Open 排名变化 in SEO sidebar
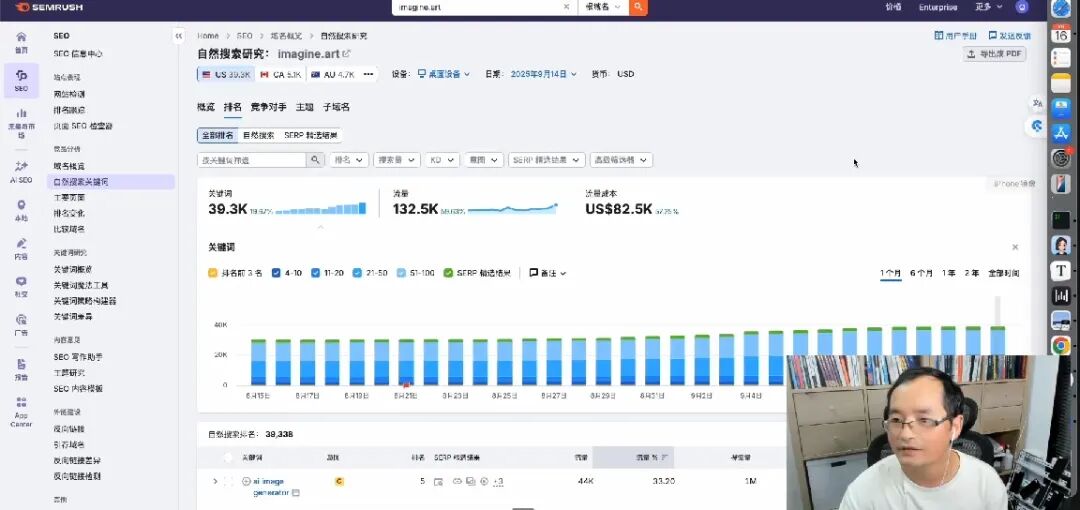This screenshot has height=510, width=1080. (70, 214)
